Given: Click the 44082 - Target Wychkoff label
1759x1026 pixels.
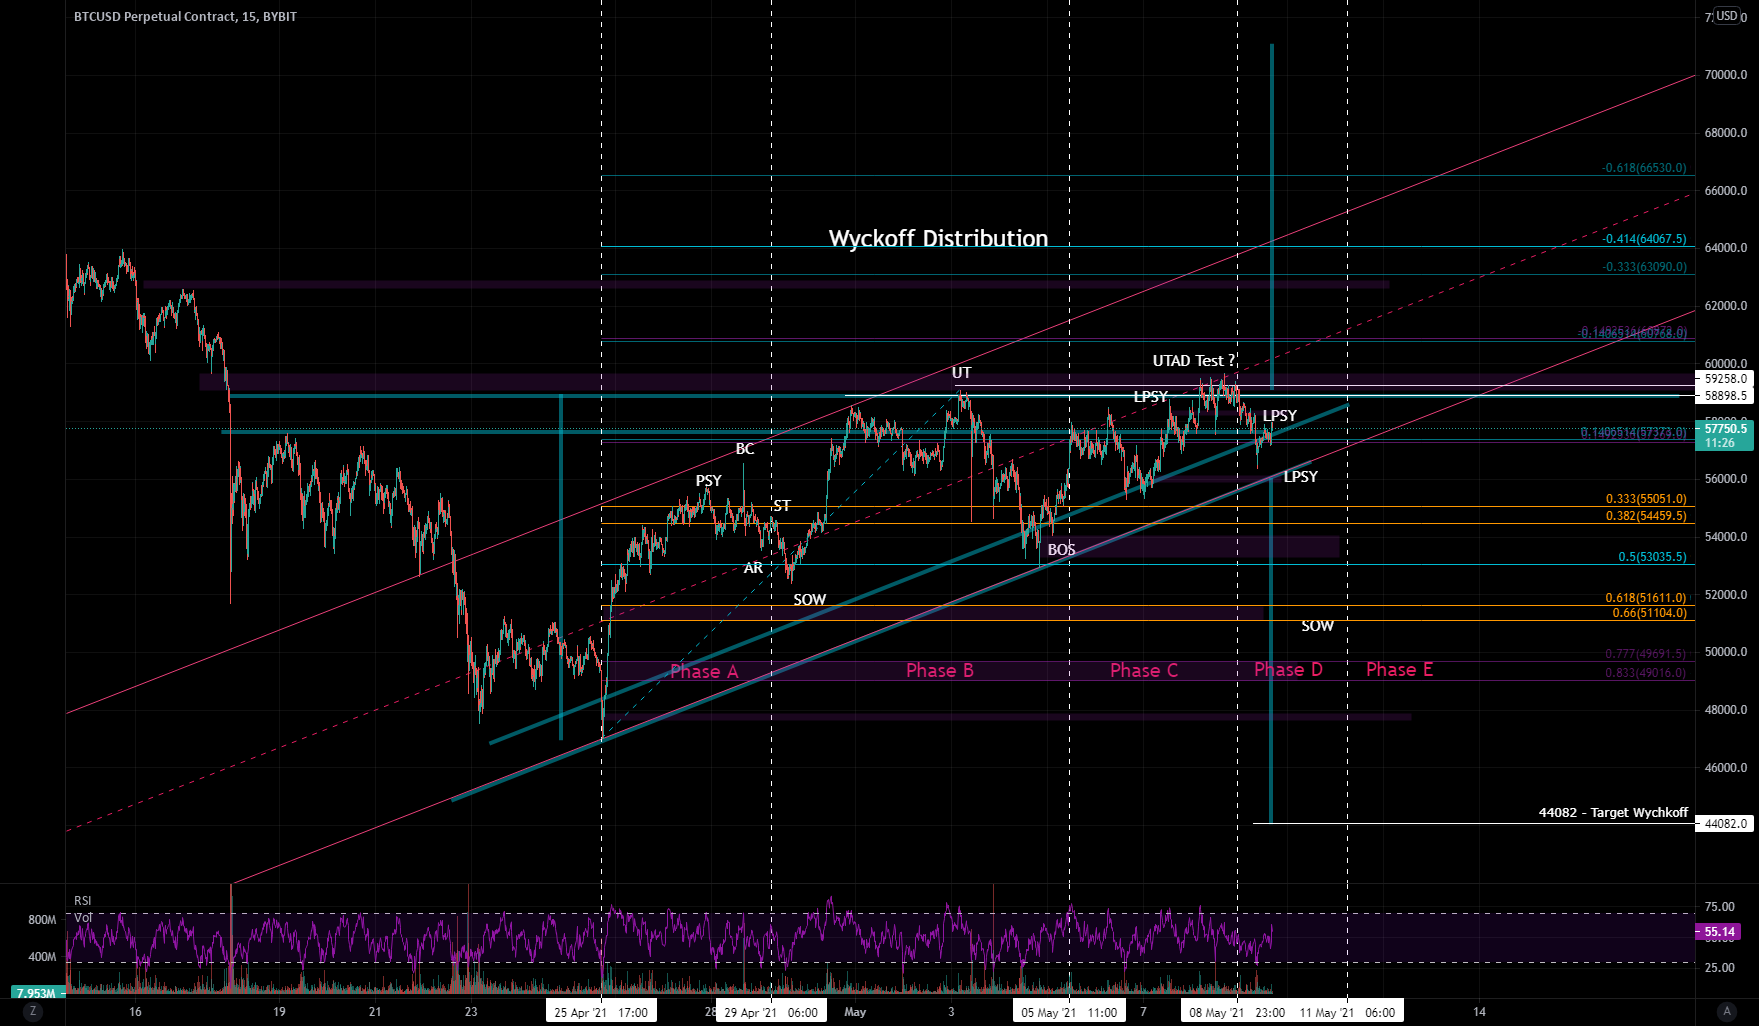Looking at the screenshot, I should pos(1613,813).
